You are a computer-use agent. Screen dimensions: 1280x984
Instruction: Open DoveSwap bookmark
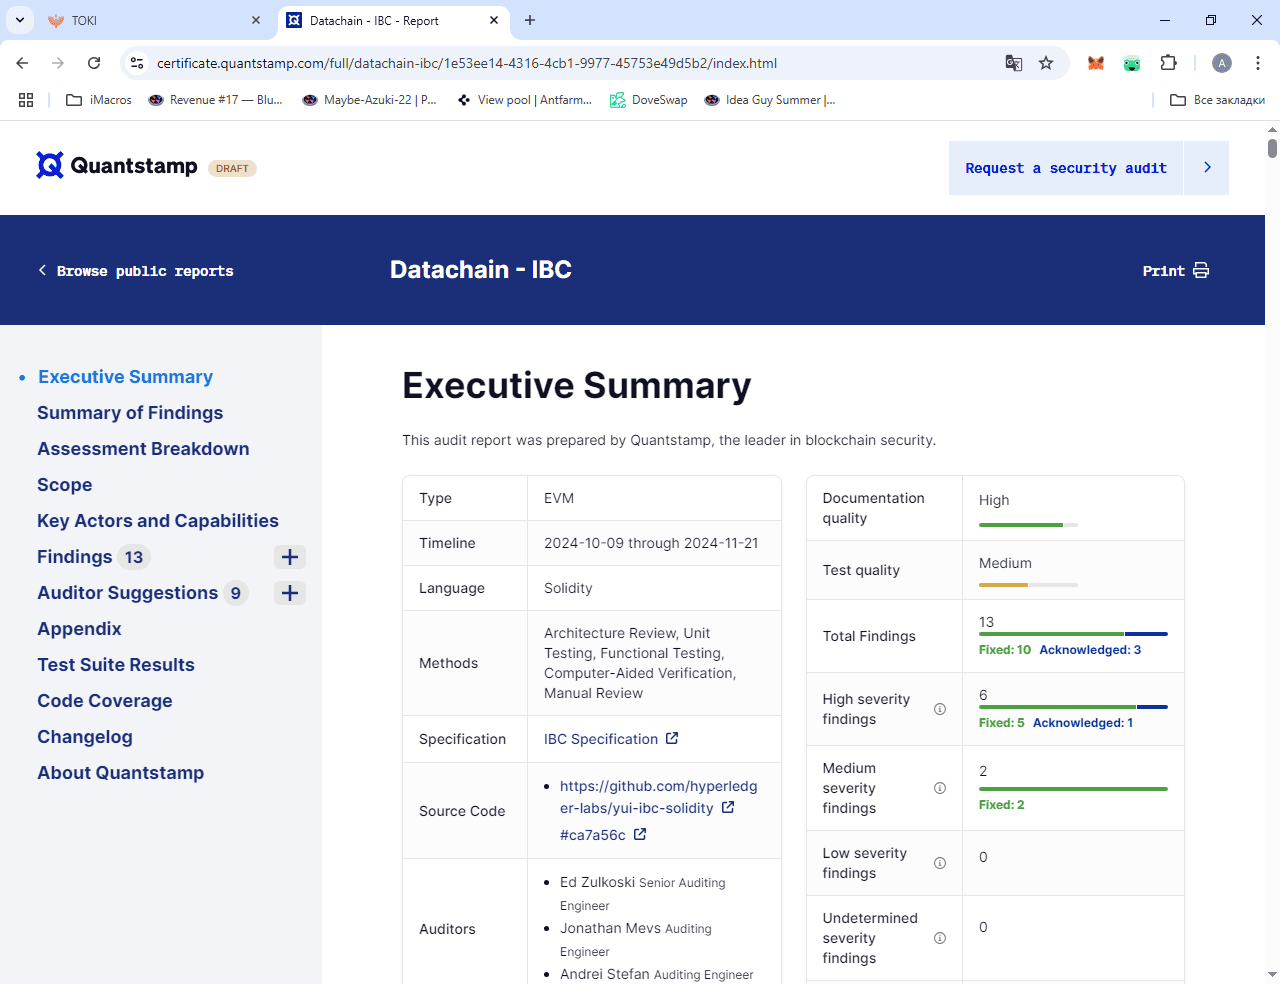(x=649, y=100)
